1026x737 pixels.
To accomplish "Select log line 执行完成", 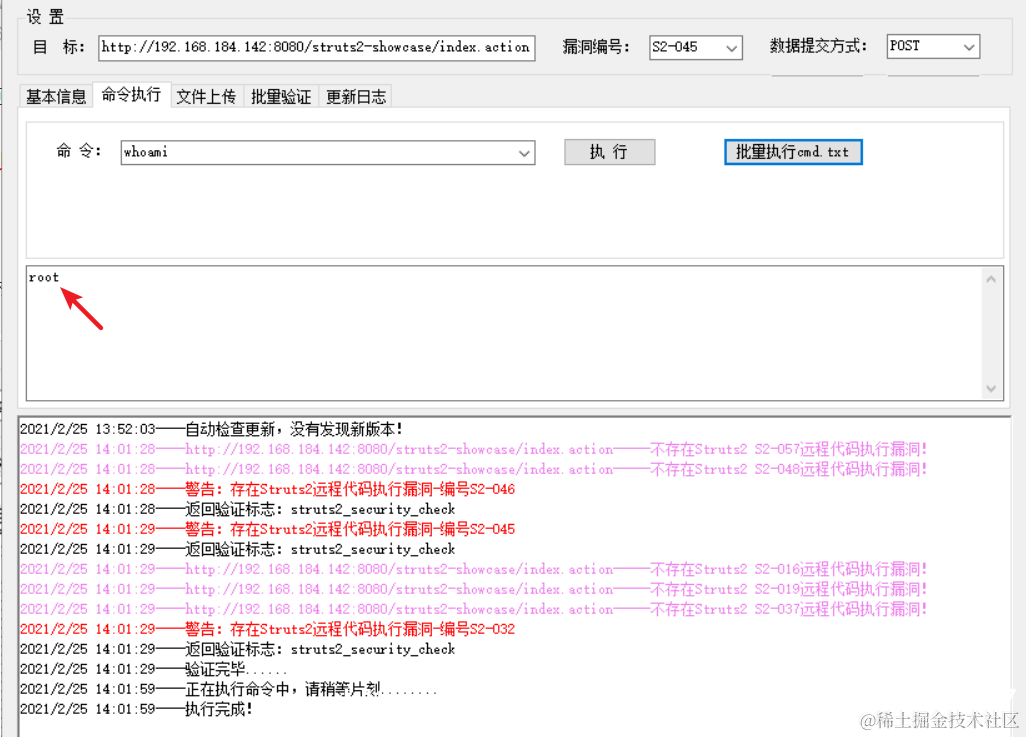I will (x=136, y=710).
